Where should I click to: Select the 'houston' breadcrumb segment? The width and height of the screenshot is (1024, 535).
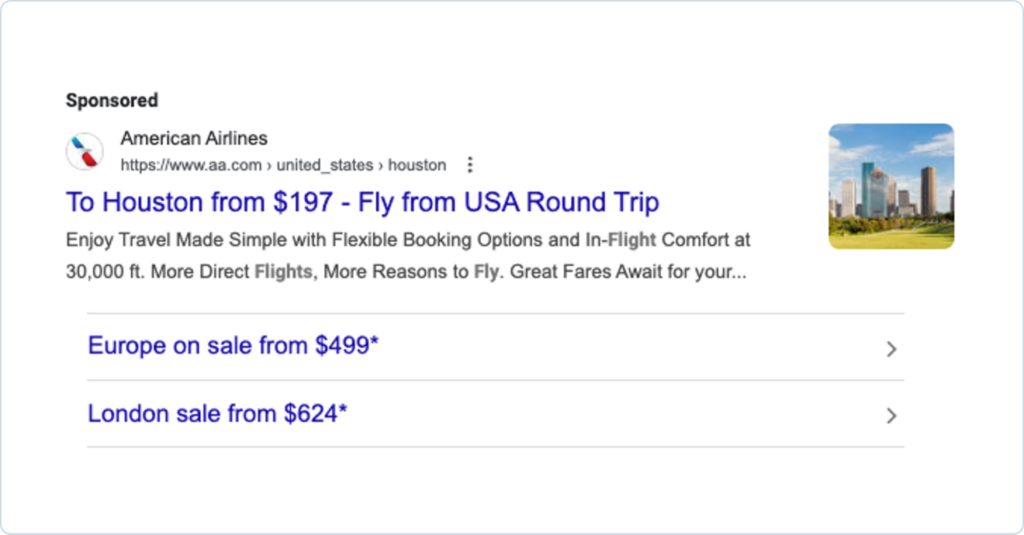[x=417, y=165]
